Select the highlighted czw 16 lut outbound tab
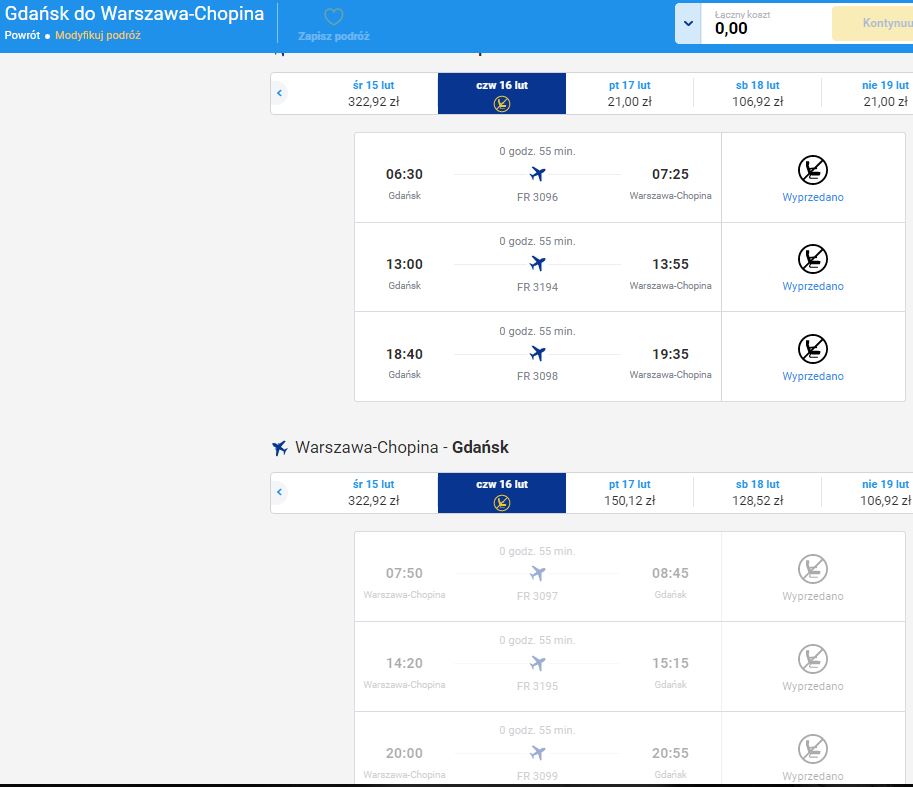 [x=502, y=93]
